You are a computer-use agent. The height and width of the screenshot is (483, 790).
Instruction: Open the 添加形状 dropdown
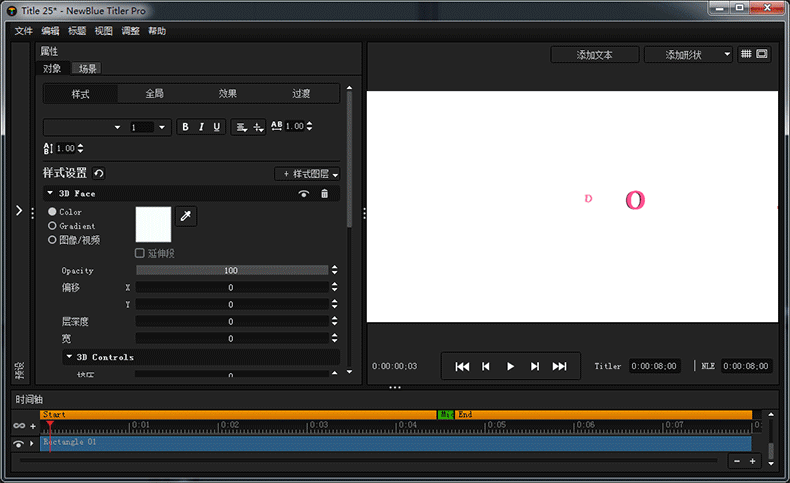pos(689,55)
